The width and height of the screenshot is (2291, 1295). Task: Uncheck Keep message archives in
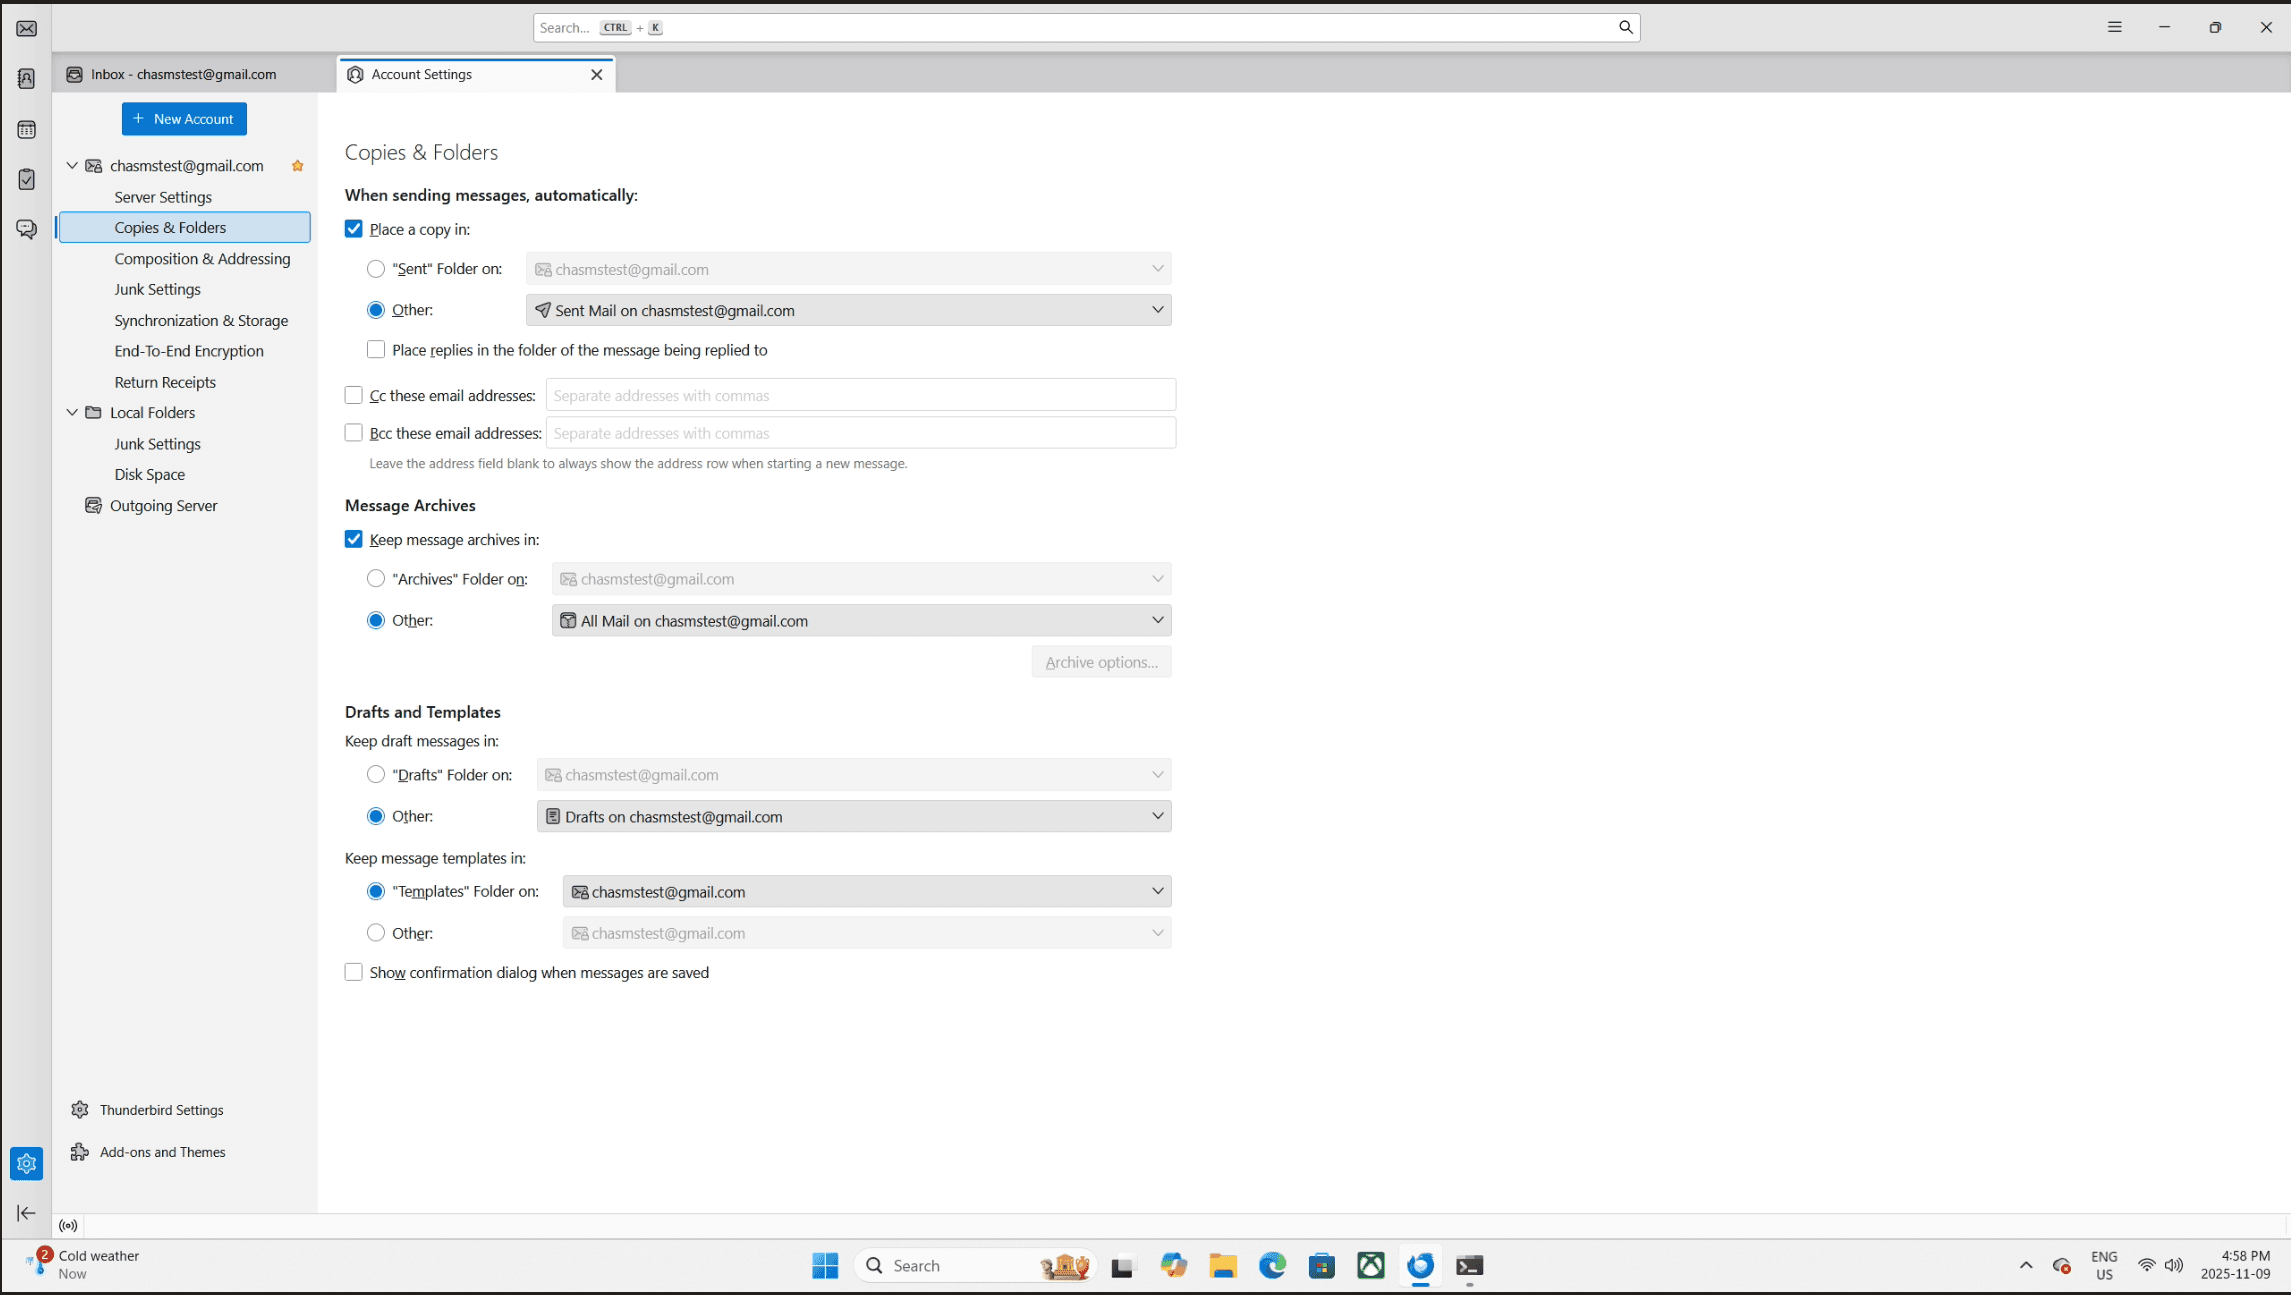pyautogui.click(x=354, y=540)
